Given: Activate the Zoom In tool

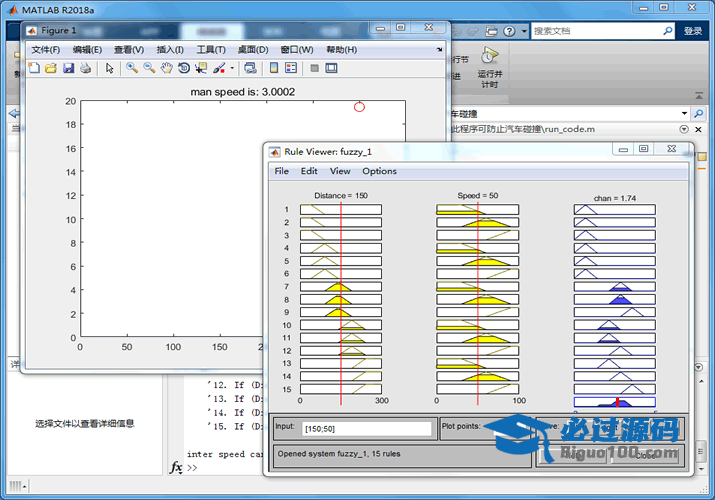Looking at the screenshot, I should pos(132,68).
